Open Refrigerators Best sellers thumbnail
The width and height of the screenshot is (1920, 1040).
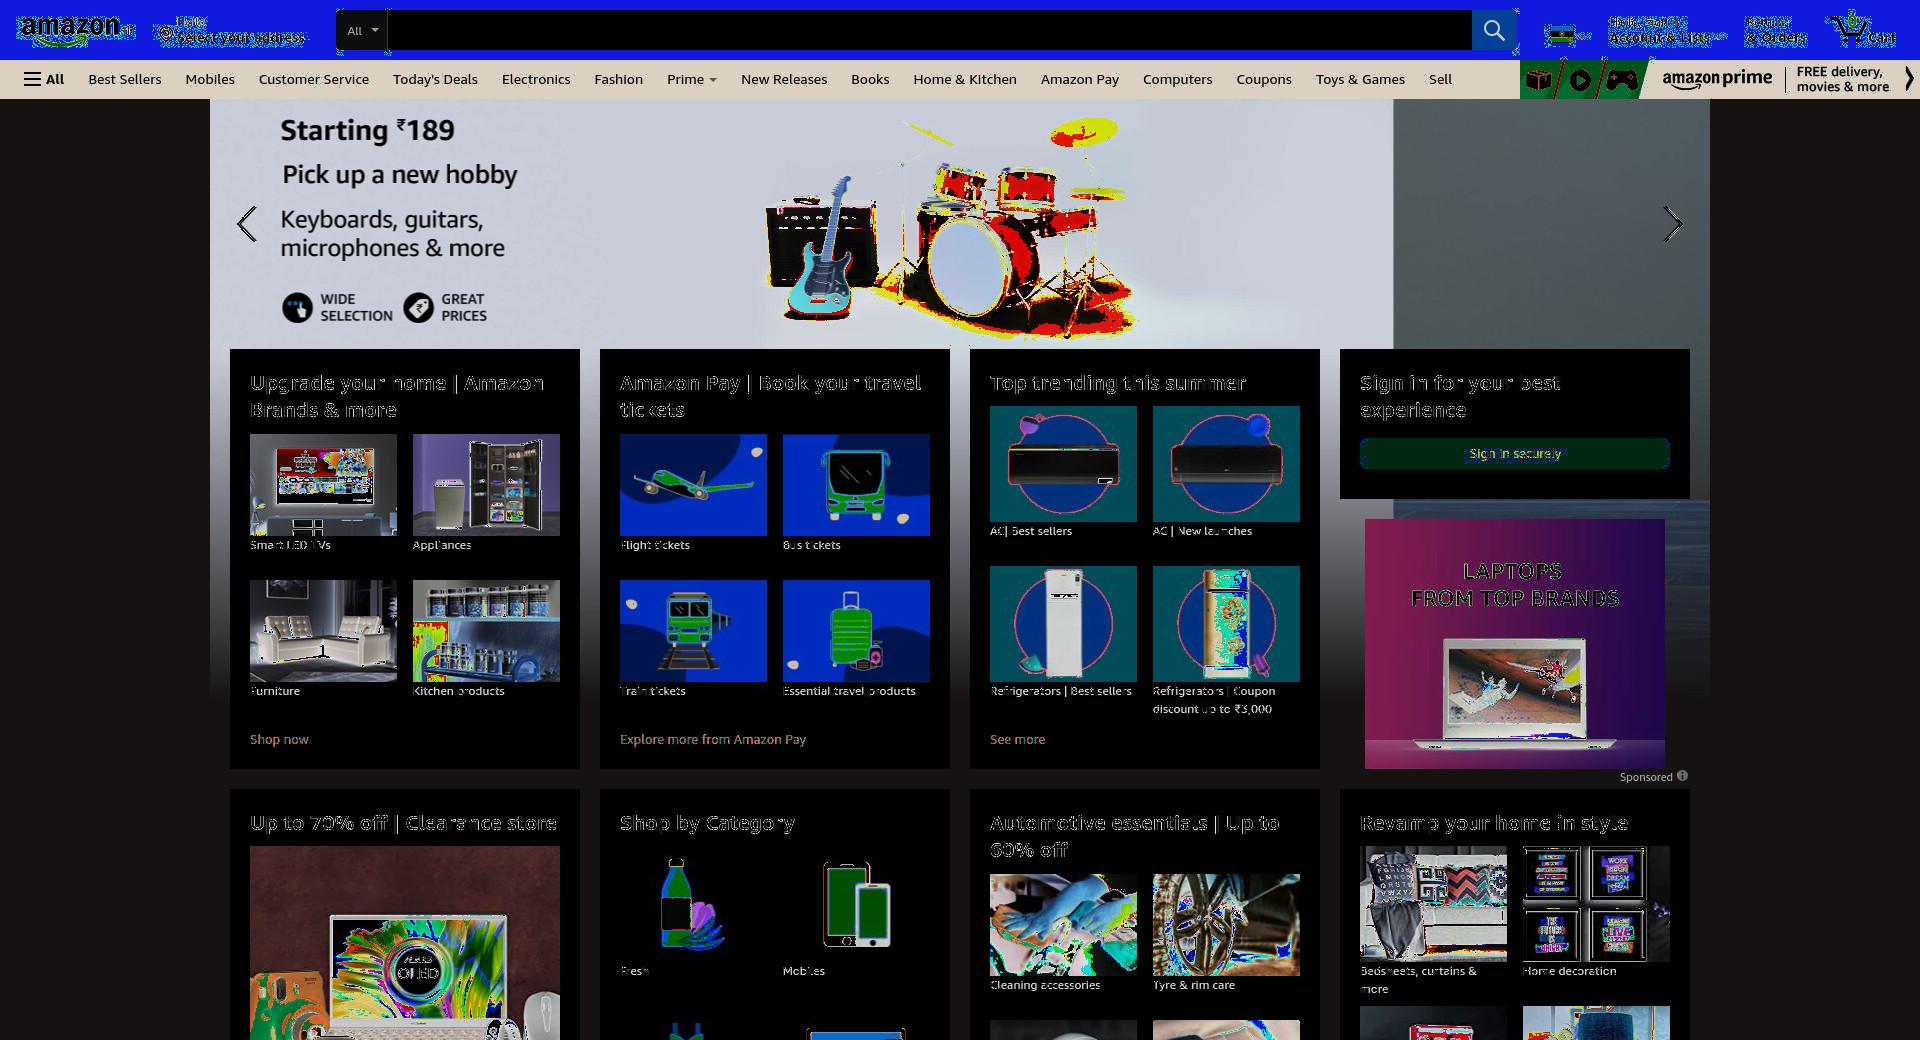coord(1063,624)
